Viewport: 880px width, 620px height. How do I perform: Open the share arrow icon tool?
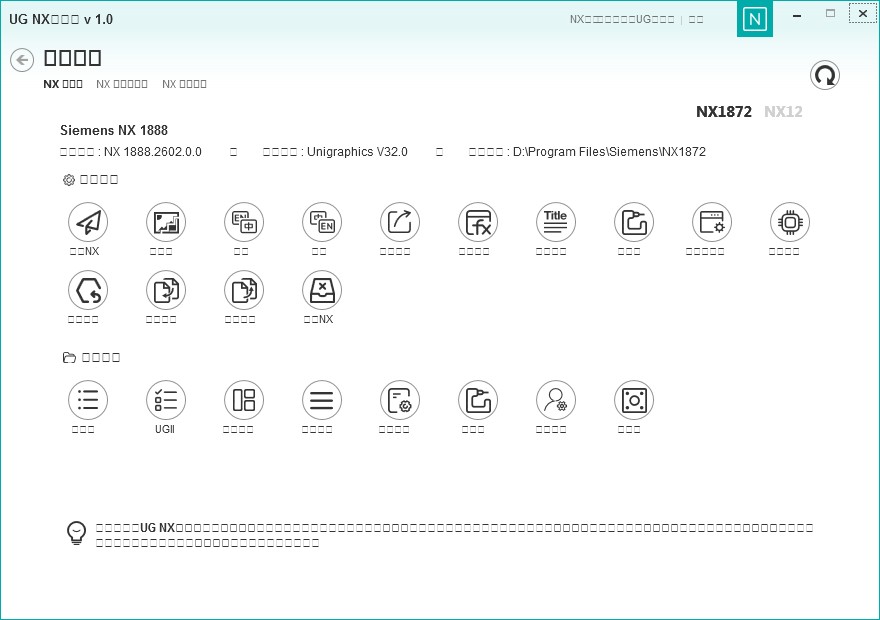click(x=400, y=222)
